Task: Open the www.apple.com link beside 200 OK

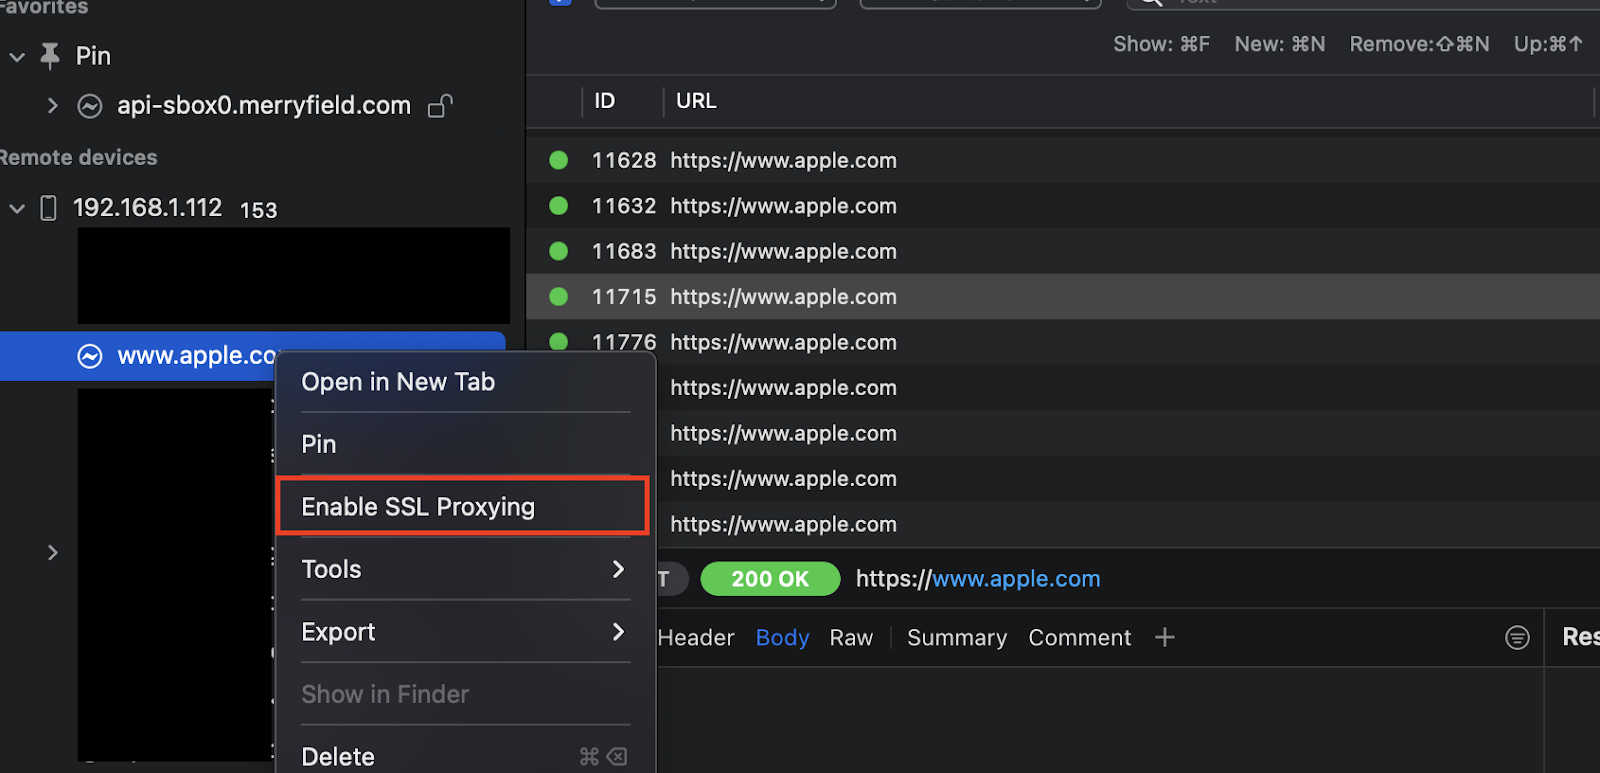Action: [1016, 579]
